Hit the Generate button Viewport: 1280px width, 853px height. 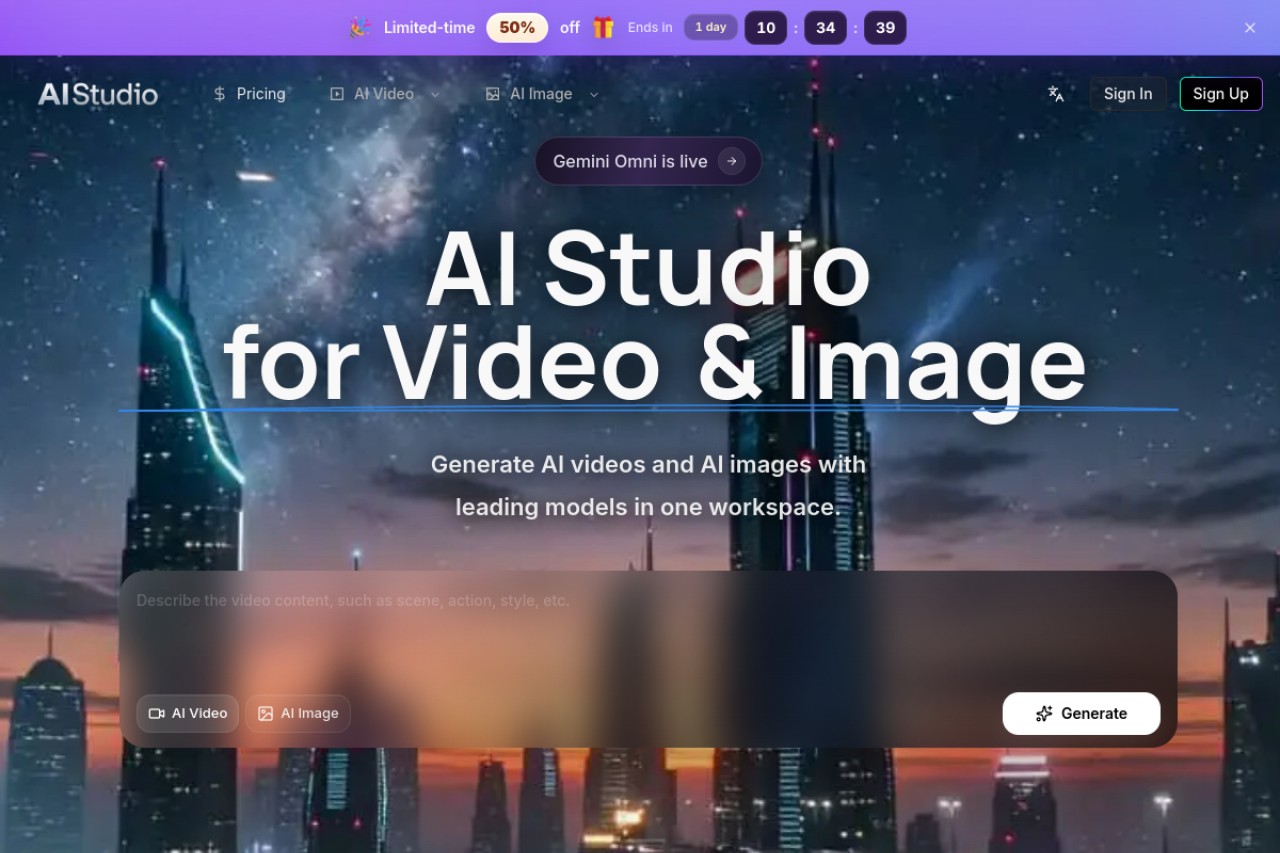coord(1081,713)
